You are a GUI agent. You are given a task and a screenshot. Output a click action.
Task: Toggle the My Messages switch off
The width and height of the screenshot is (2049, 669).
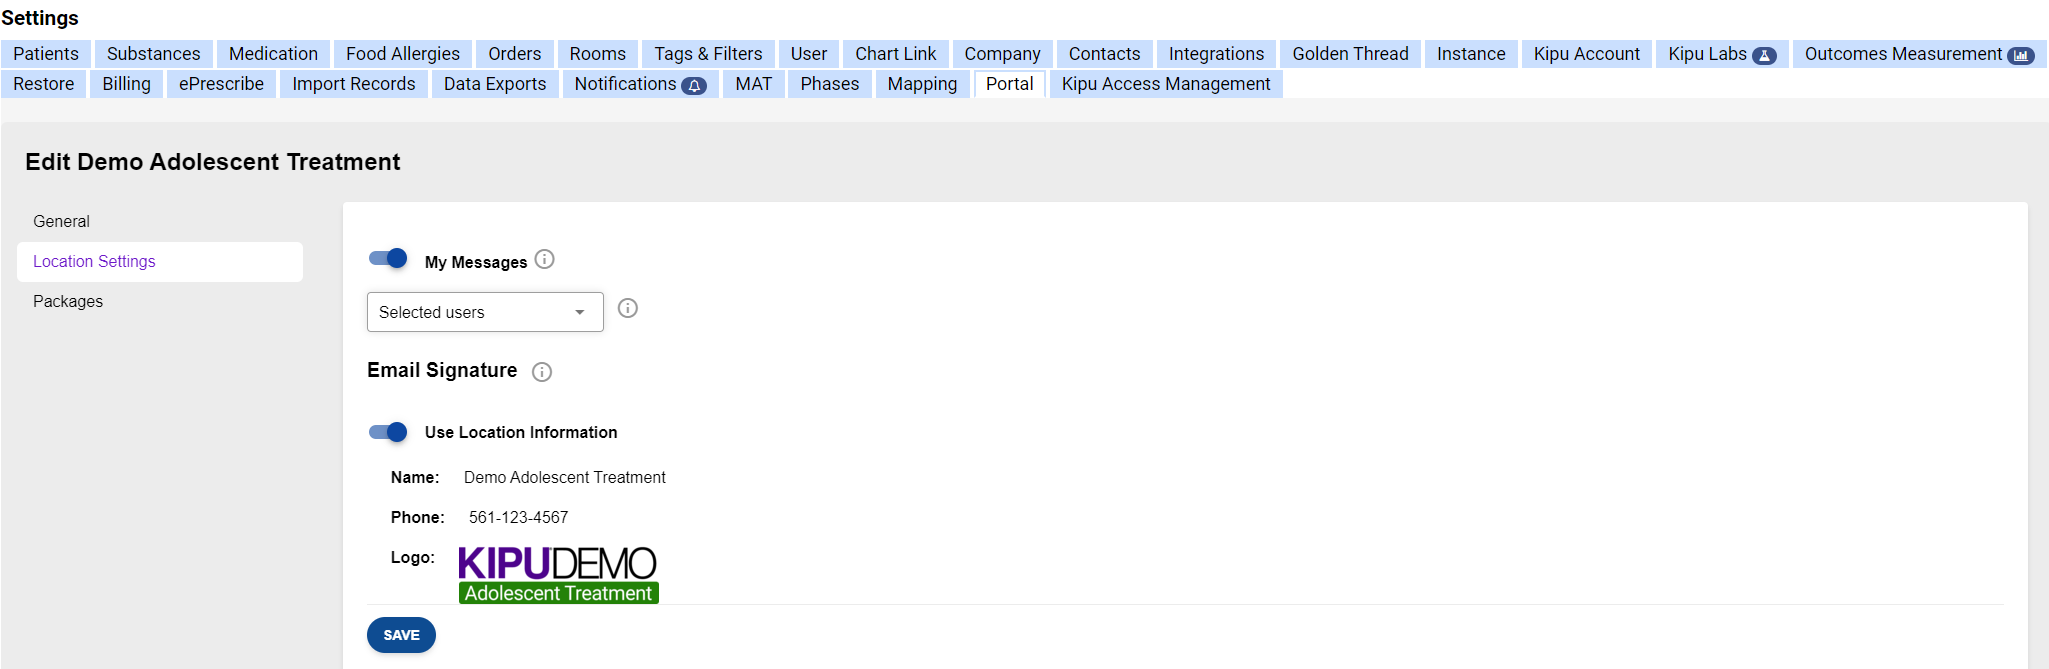coord(388,259)
